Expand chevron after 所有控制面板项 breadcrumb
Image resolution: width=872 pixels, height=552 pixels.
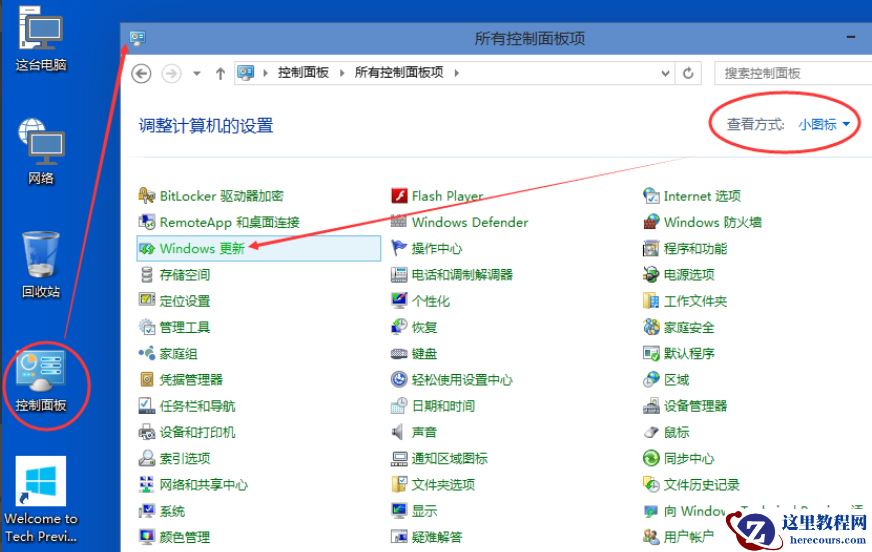(457, 73)
